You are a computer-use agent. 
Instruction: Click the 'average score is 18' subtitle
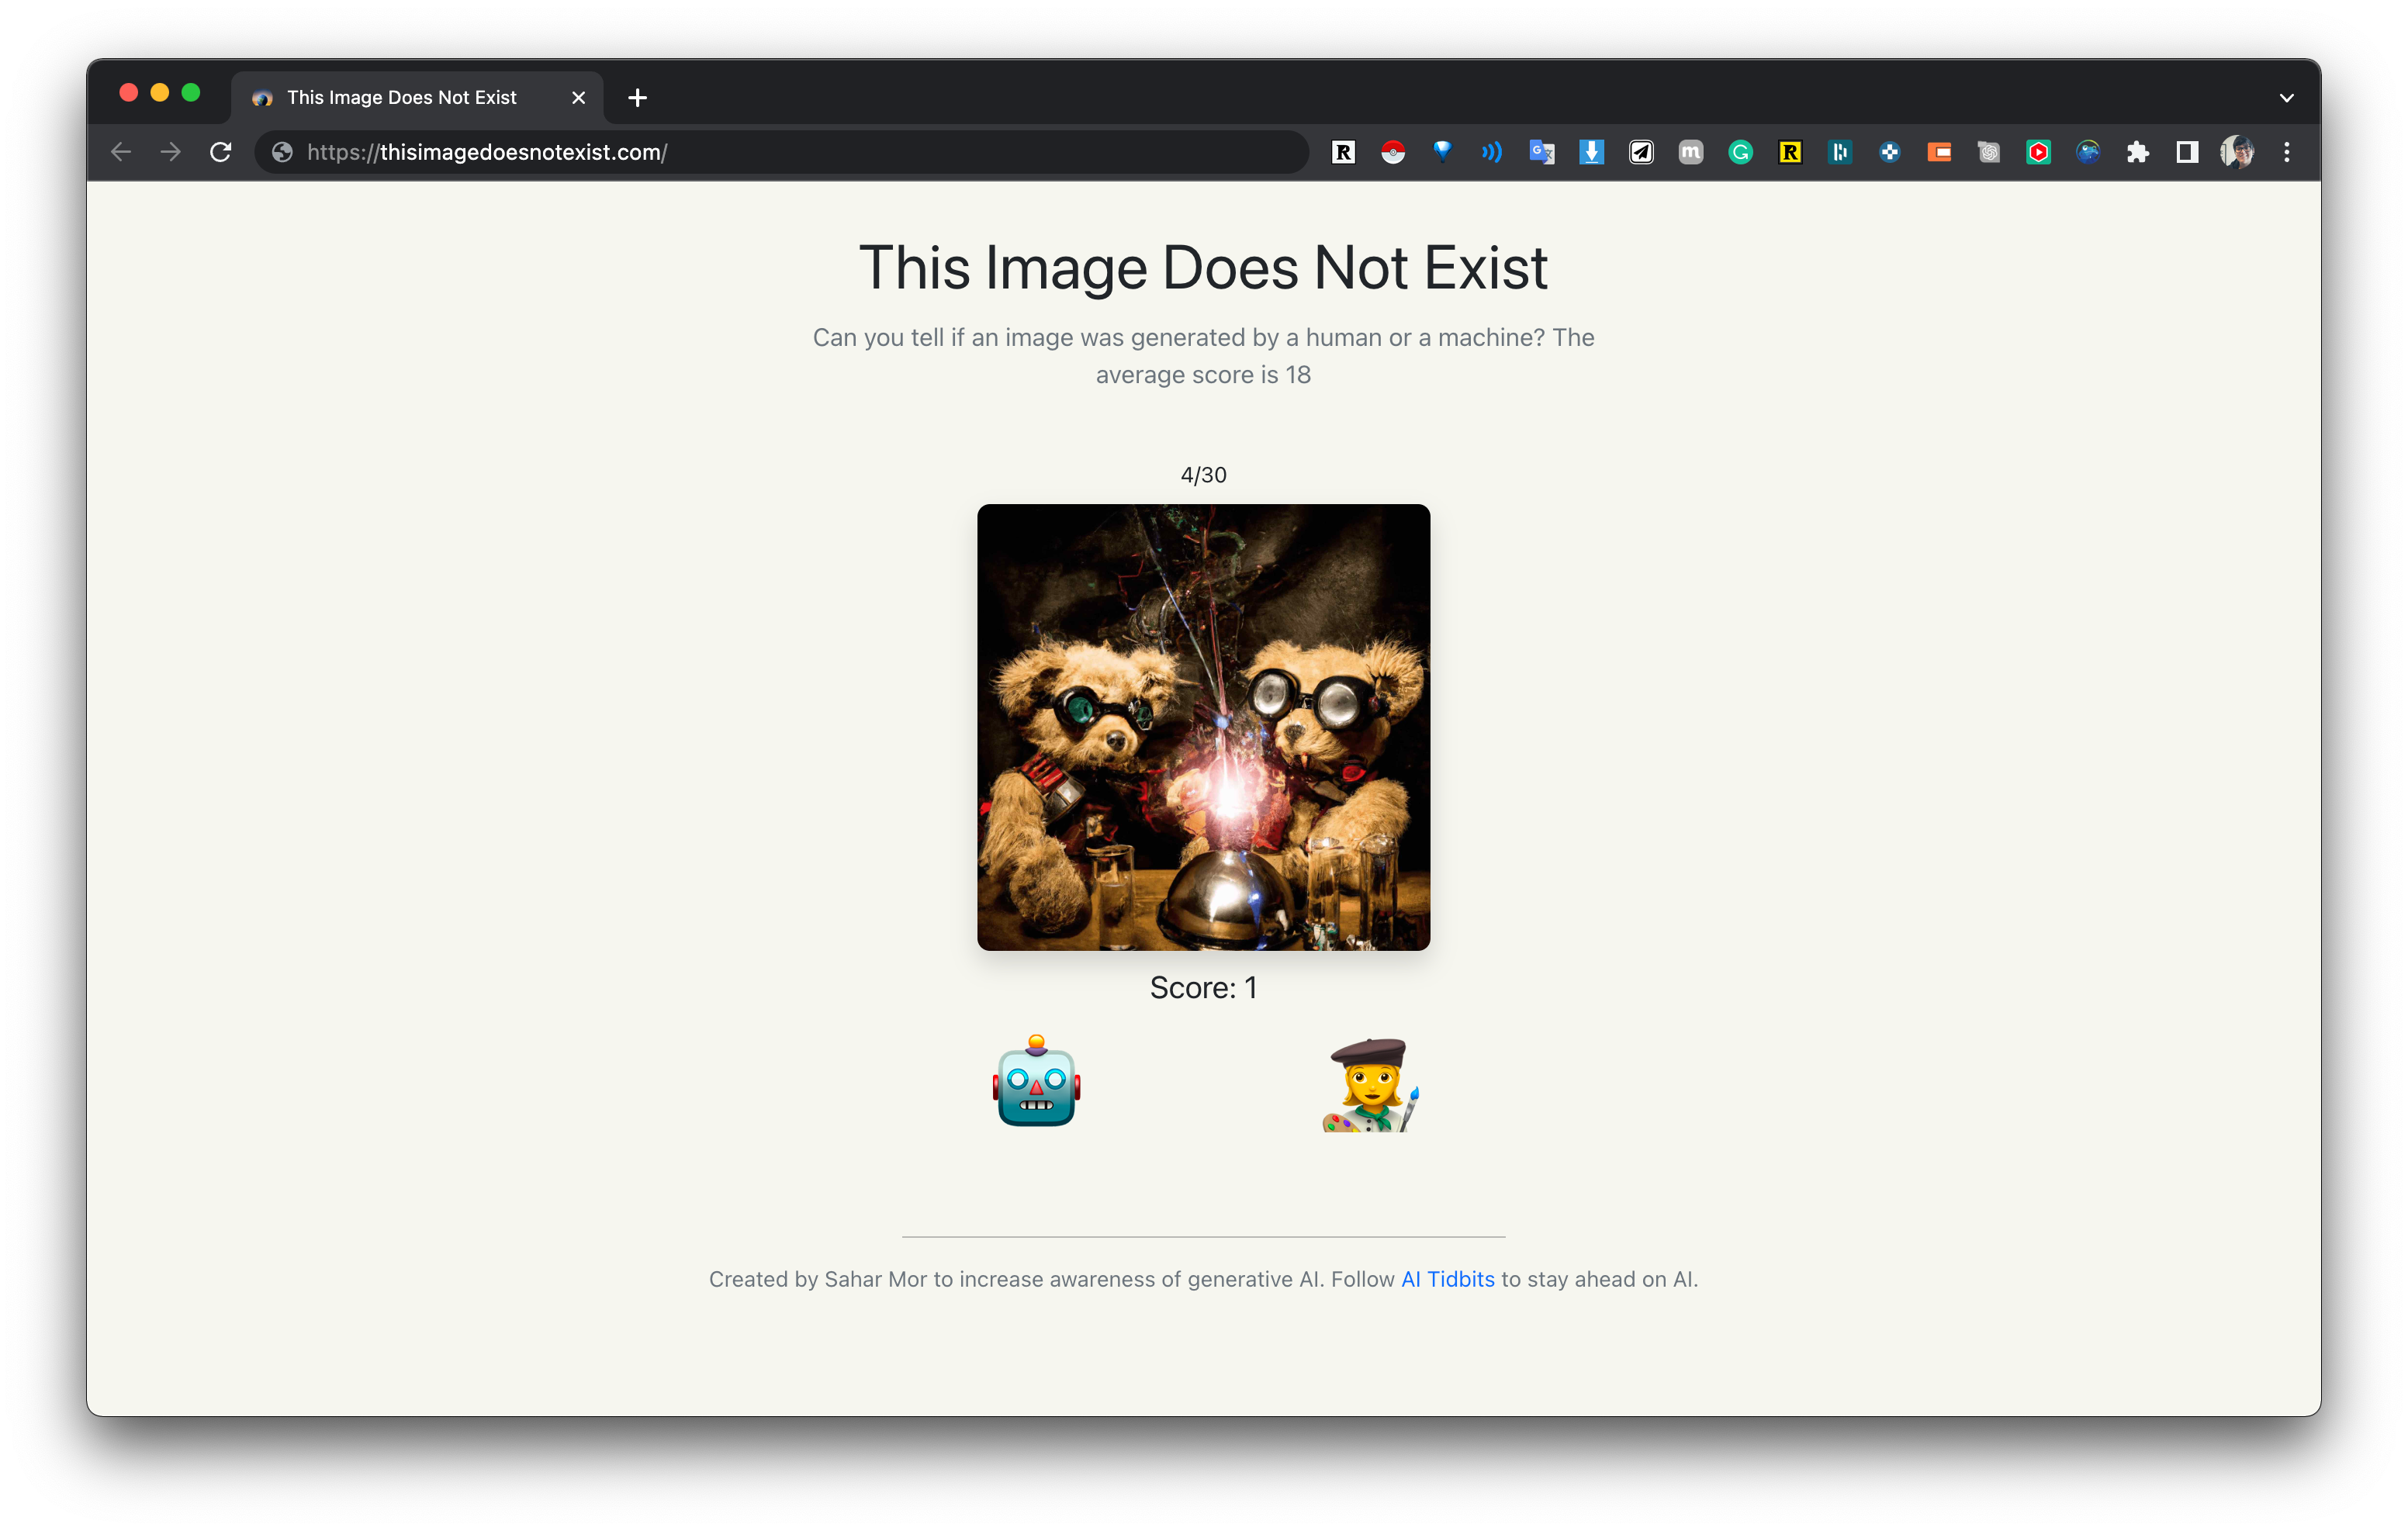[1203, 375]
